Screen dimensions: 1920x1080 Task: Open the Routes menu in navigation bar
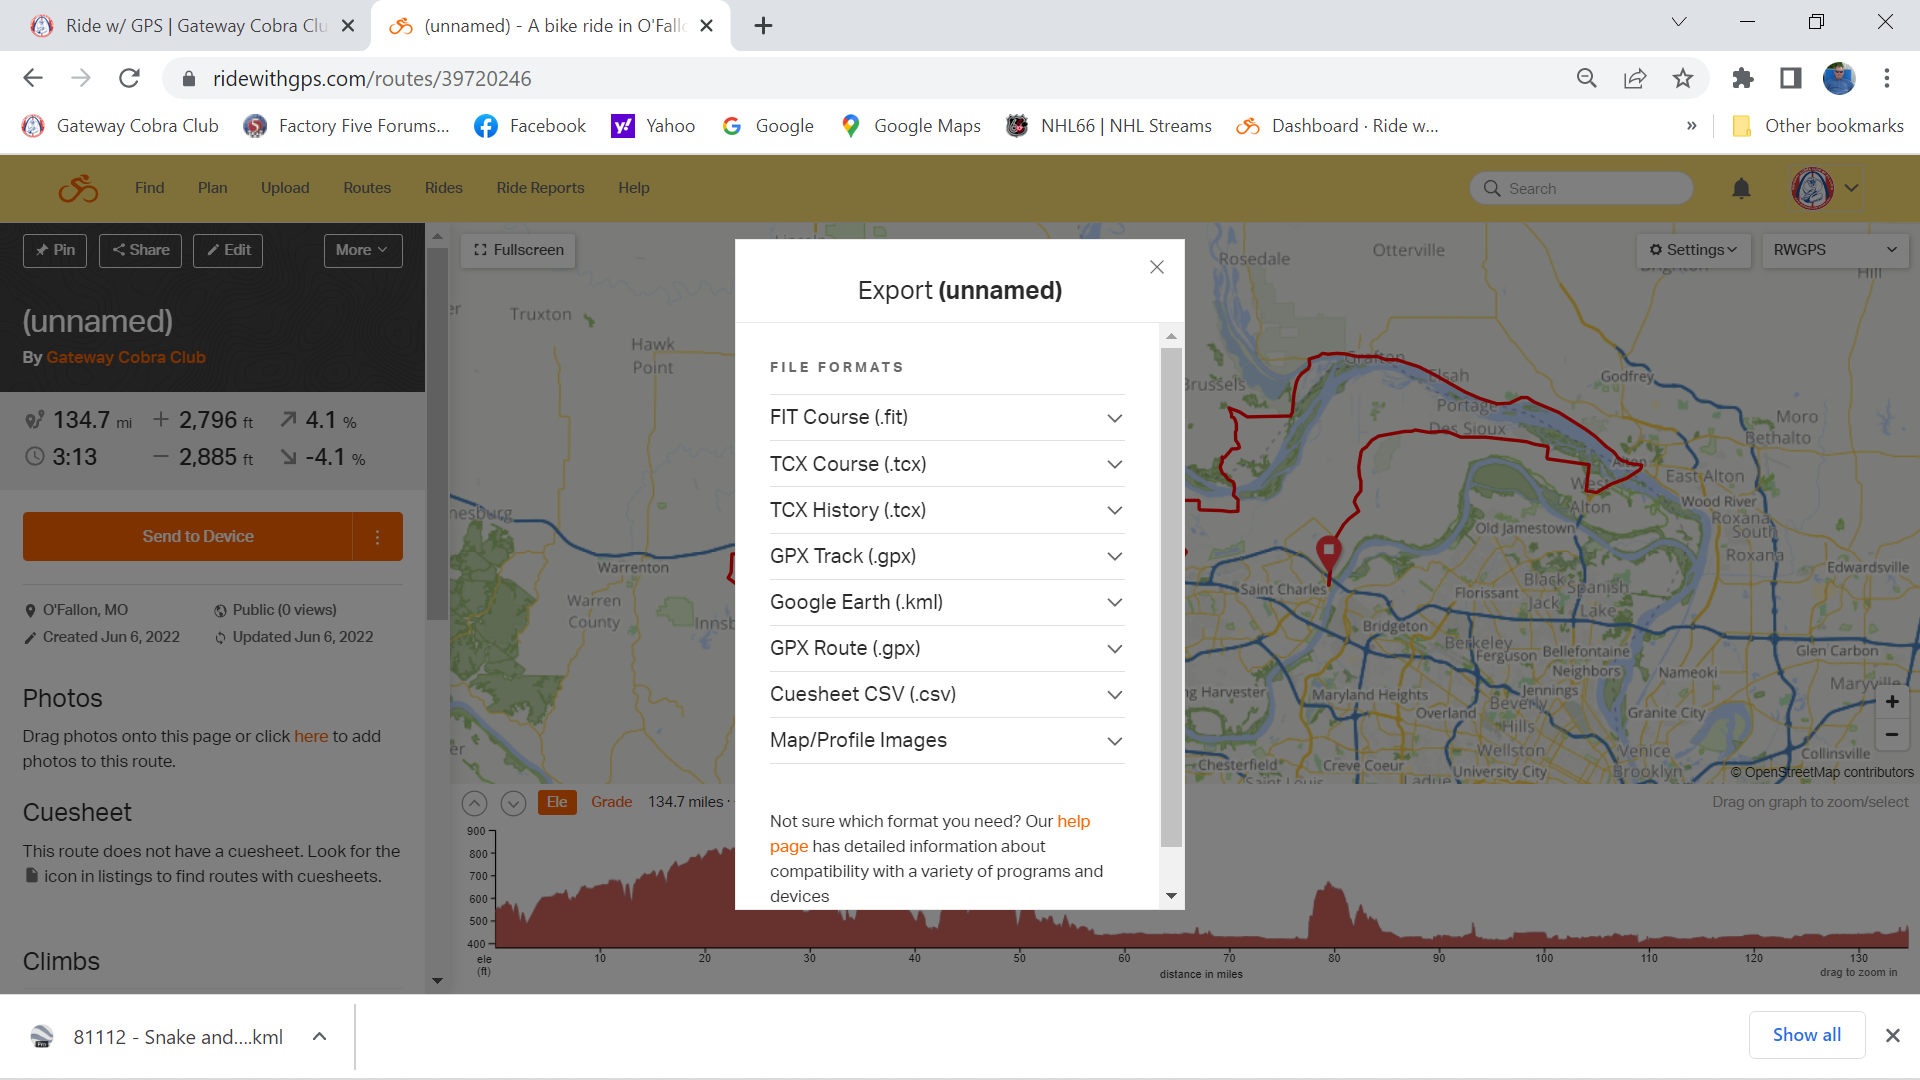pos(367,188)
